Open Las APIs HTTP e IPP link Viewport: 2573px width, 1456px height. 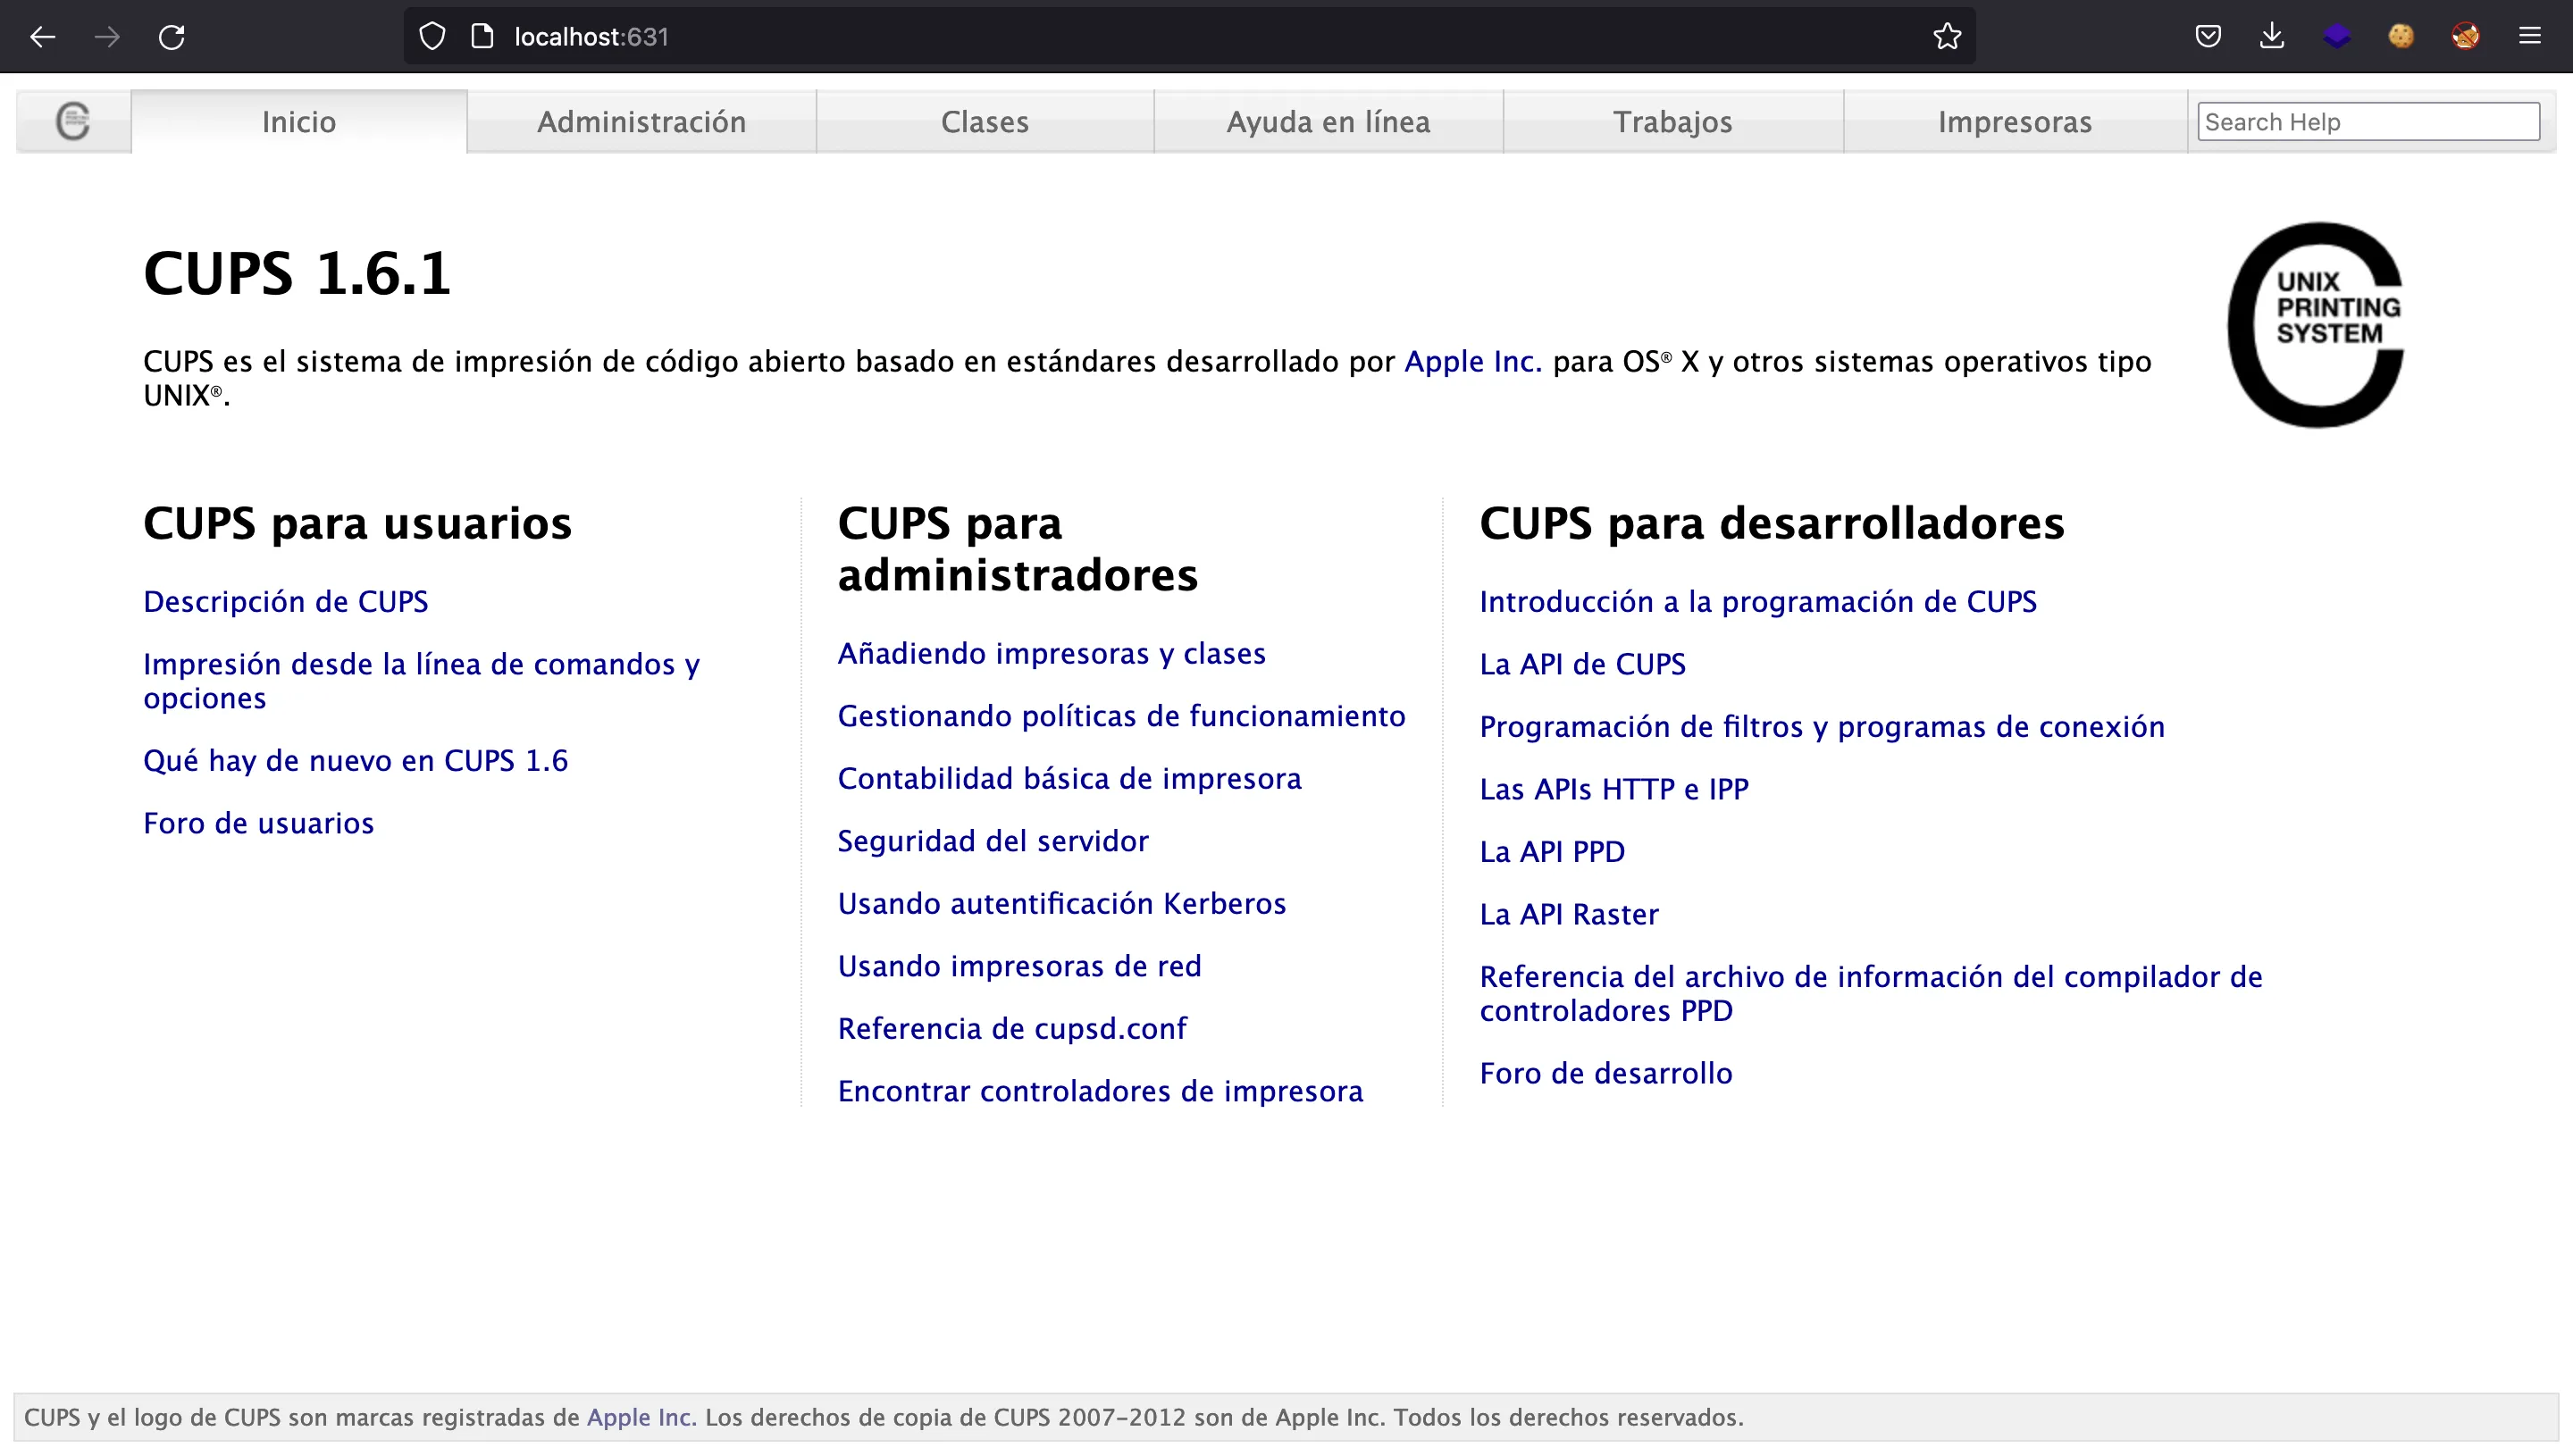[x=1614, y=789]
